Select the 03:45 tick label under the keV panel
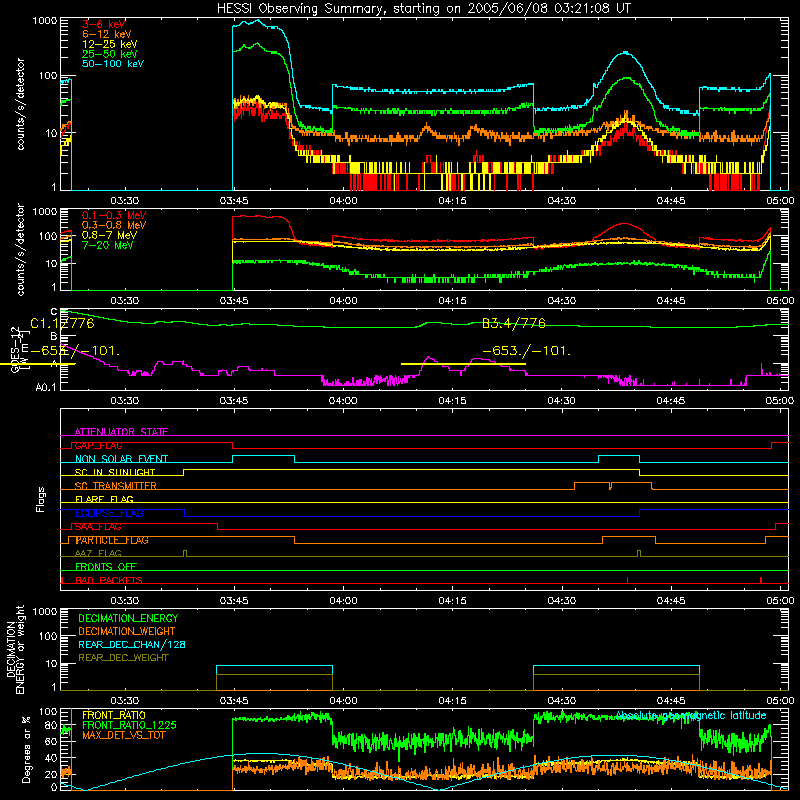Viewport: 800px width, 800px height. [234, 201]
